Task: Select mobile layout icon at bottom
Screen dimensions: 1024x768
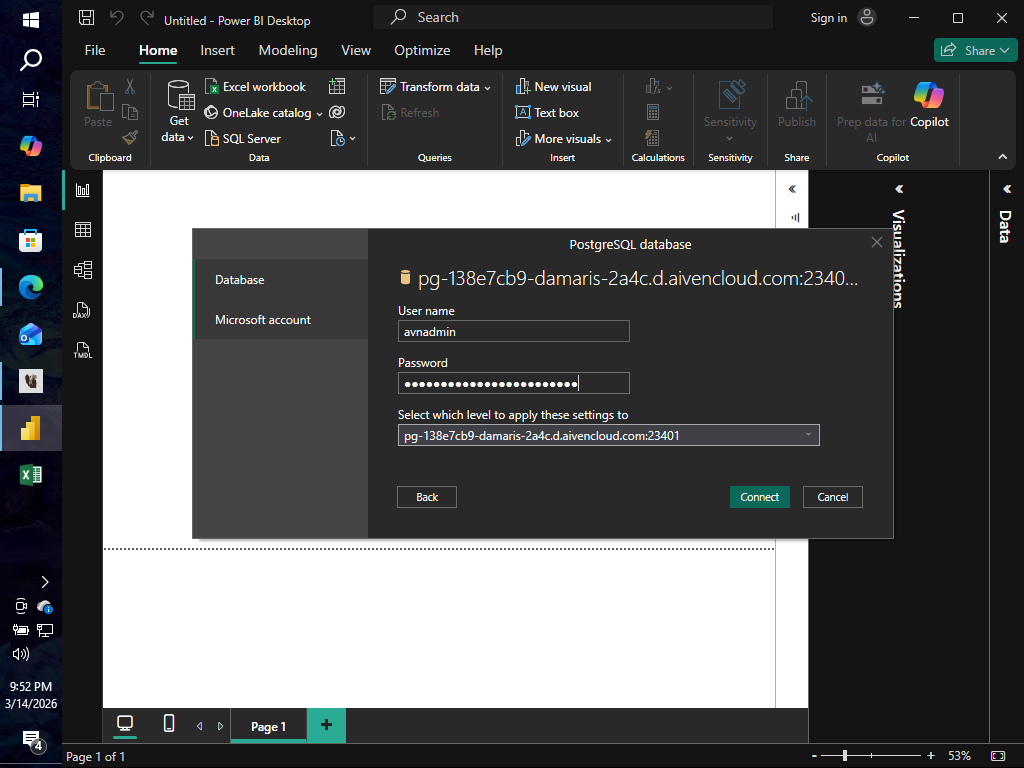Action: coord(168,724)
